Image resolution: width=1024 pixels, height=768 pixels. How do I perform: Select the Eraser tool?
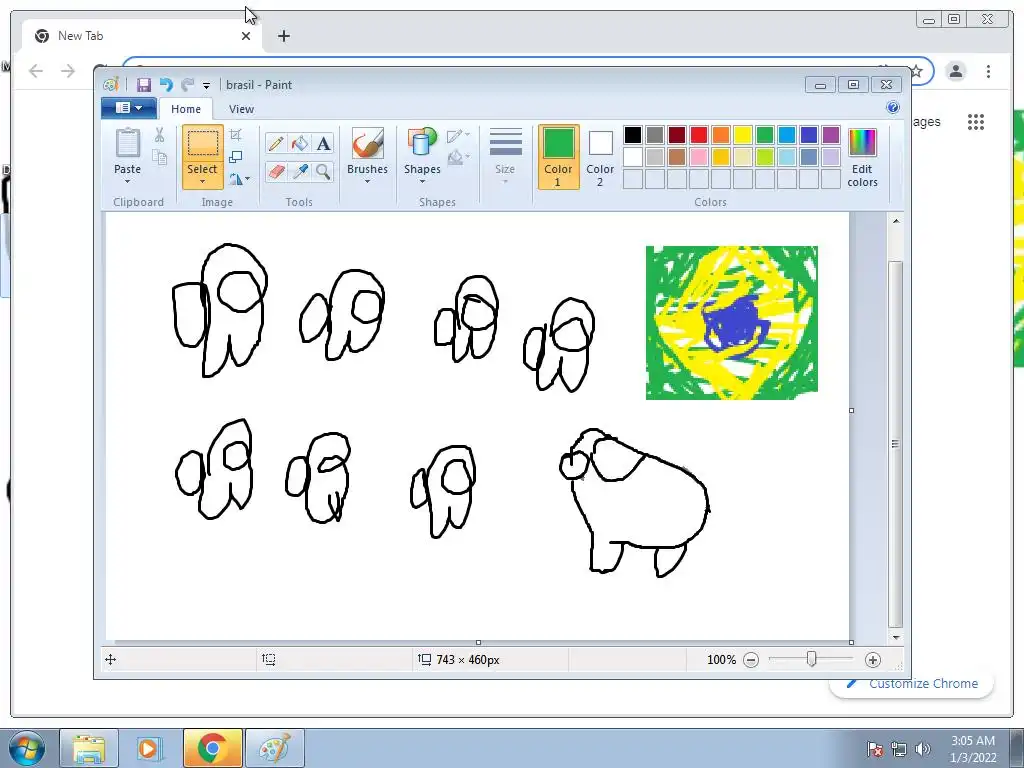[276, 171]
